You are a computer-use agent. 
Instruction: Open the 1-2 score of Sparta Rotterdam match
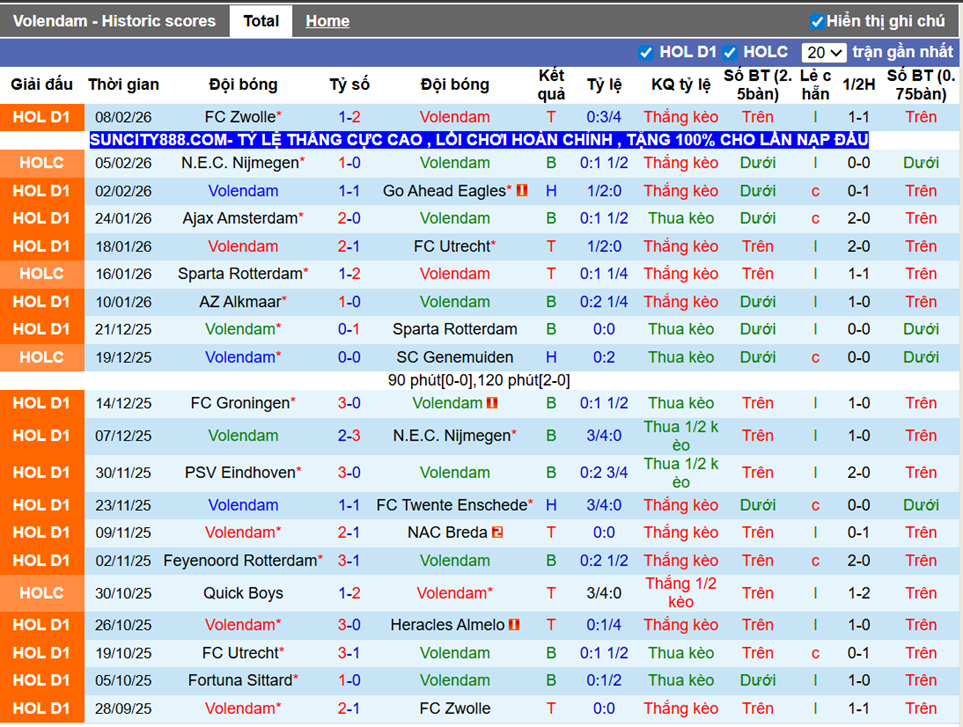349,274
